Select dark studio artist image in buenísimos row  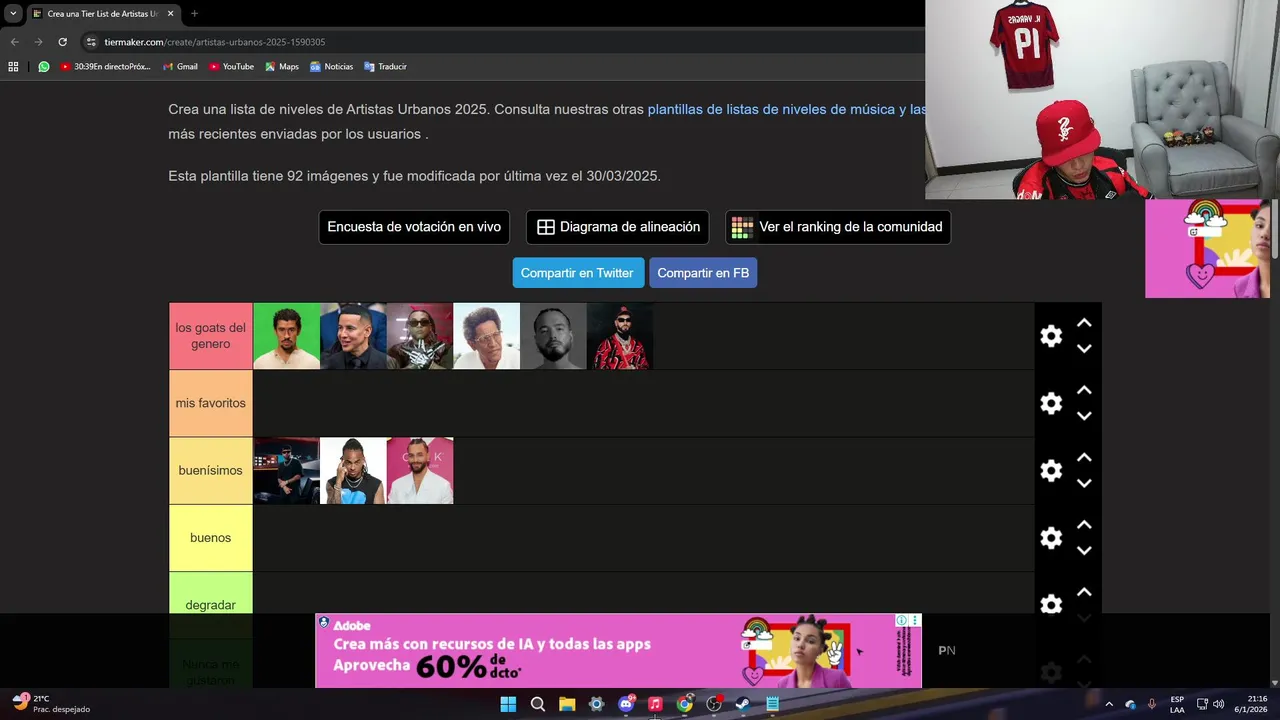[x=286, y=470]
